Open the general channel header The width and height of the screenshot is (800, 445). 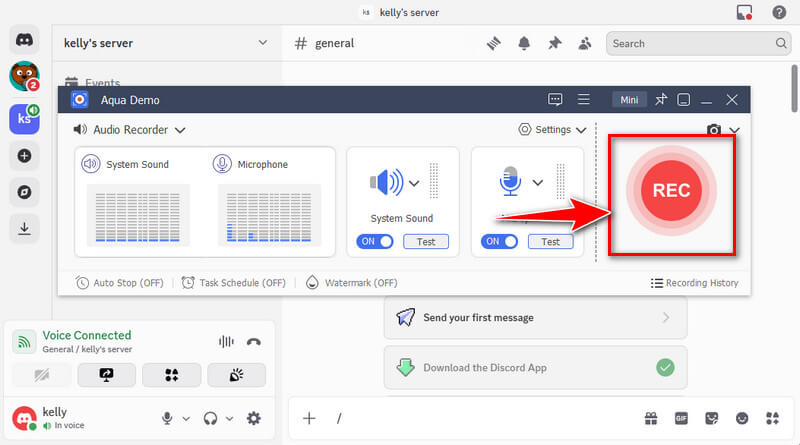(324, 43)
